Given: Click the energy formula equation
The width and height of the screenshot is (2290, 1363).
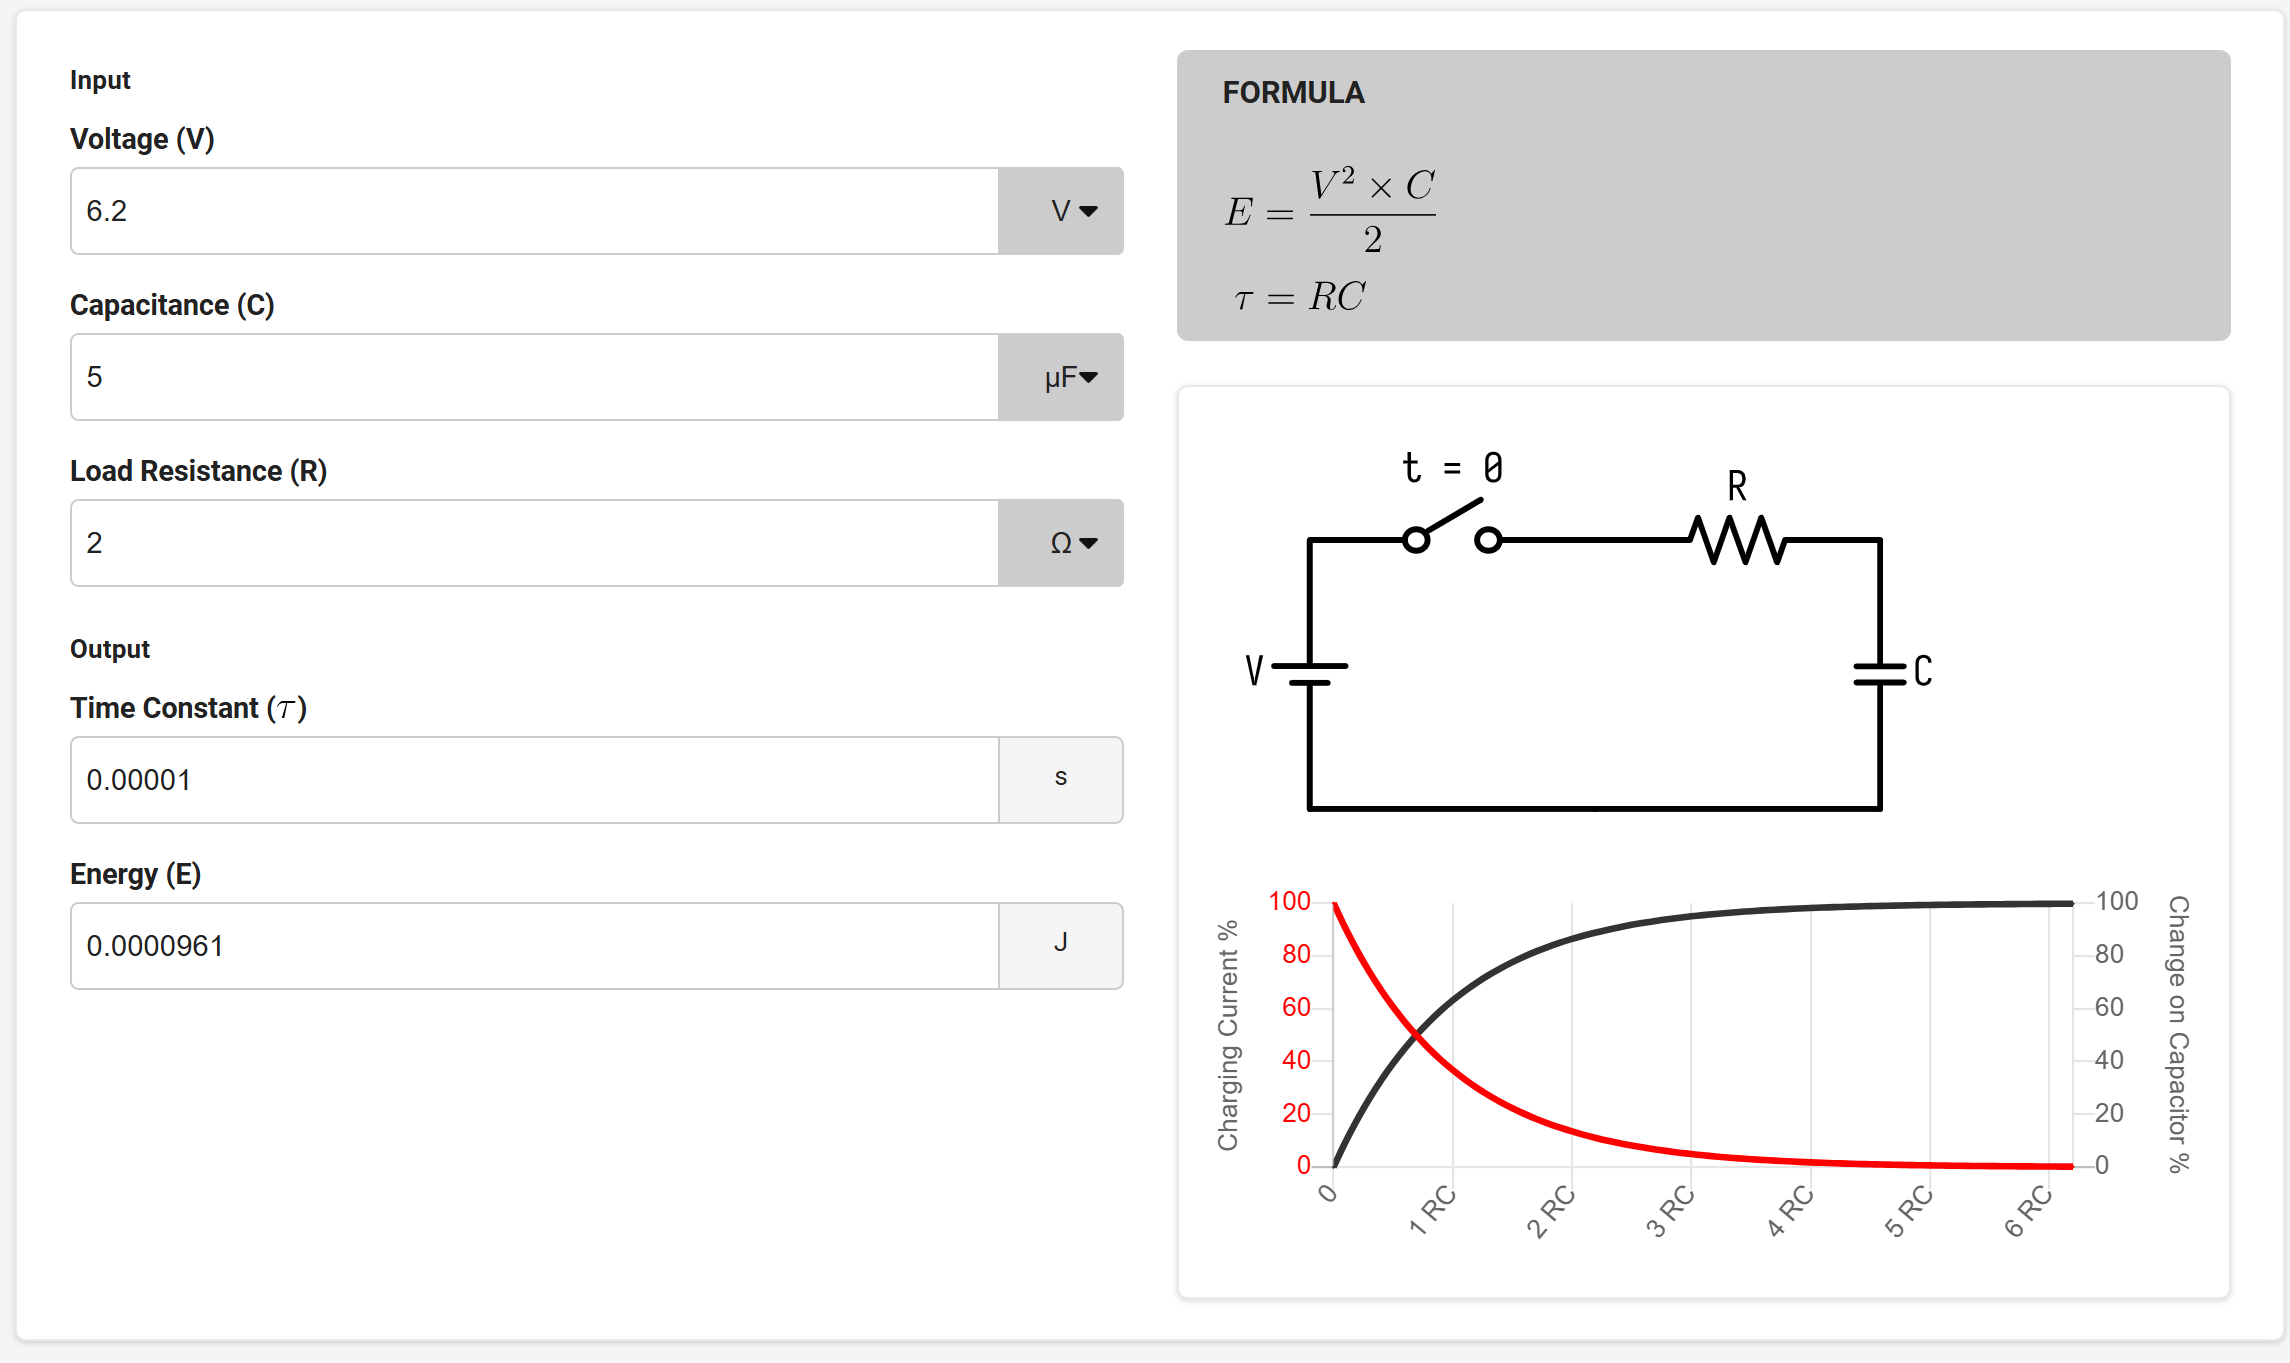Looking at the screenshot, I should pyautogui.click(x=1330, y=212).
